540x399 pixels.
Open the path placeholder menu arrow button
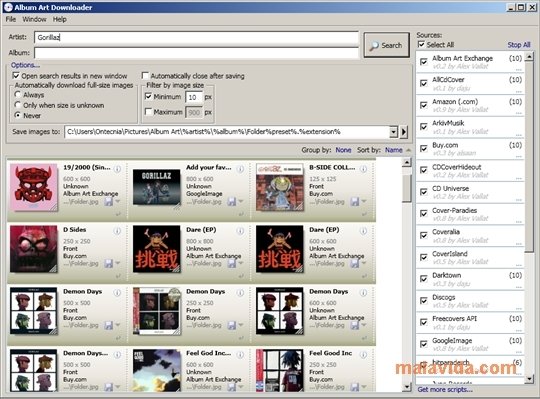404,132
